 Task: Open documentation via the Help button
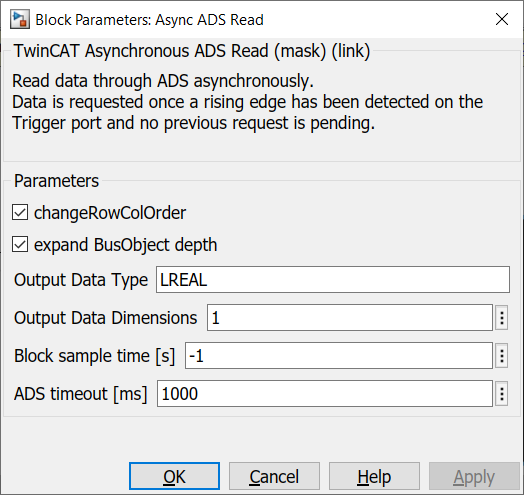click(x=374, y=476)
